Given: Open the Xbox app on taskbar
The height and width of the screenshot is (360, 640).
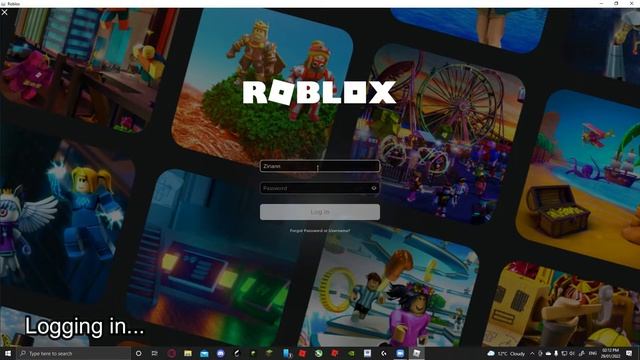Looking at the screenshot, I should tap(318, 353).
